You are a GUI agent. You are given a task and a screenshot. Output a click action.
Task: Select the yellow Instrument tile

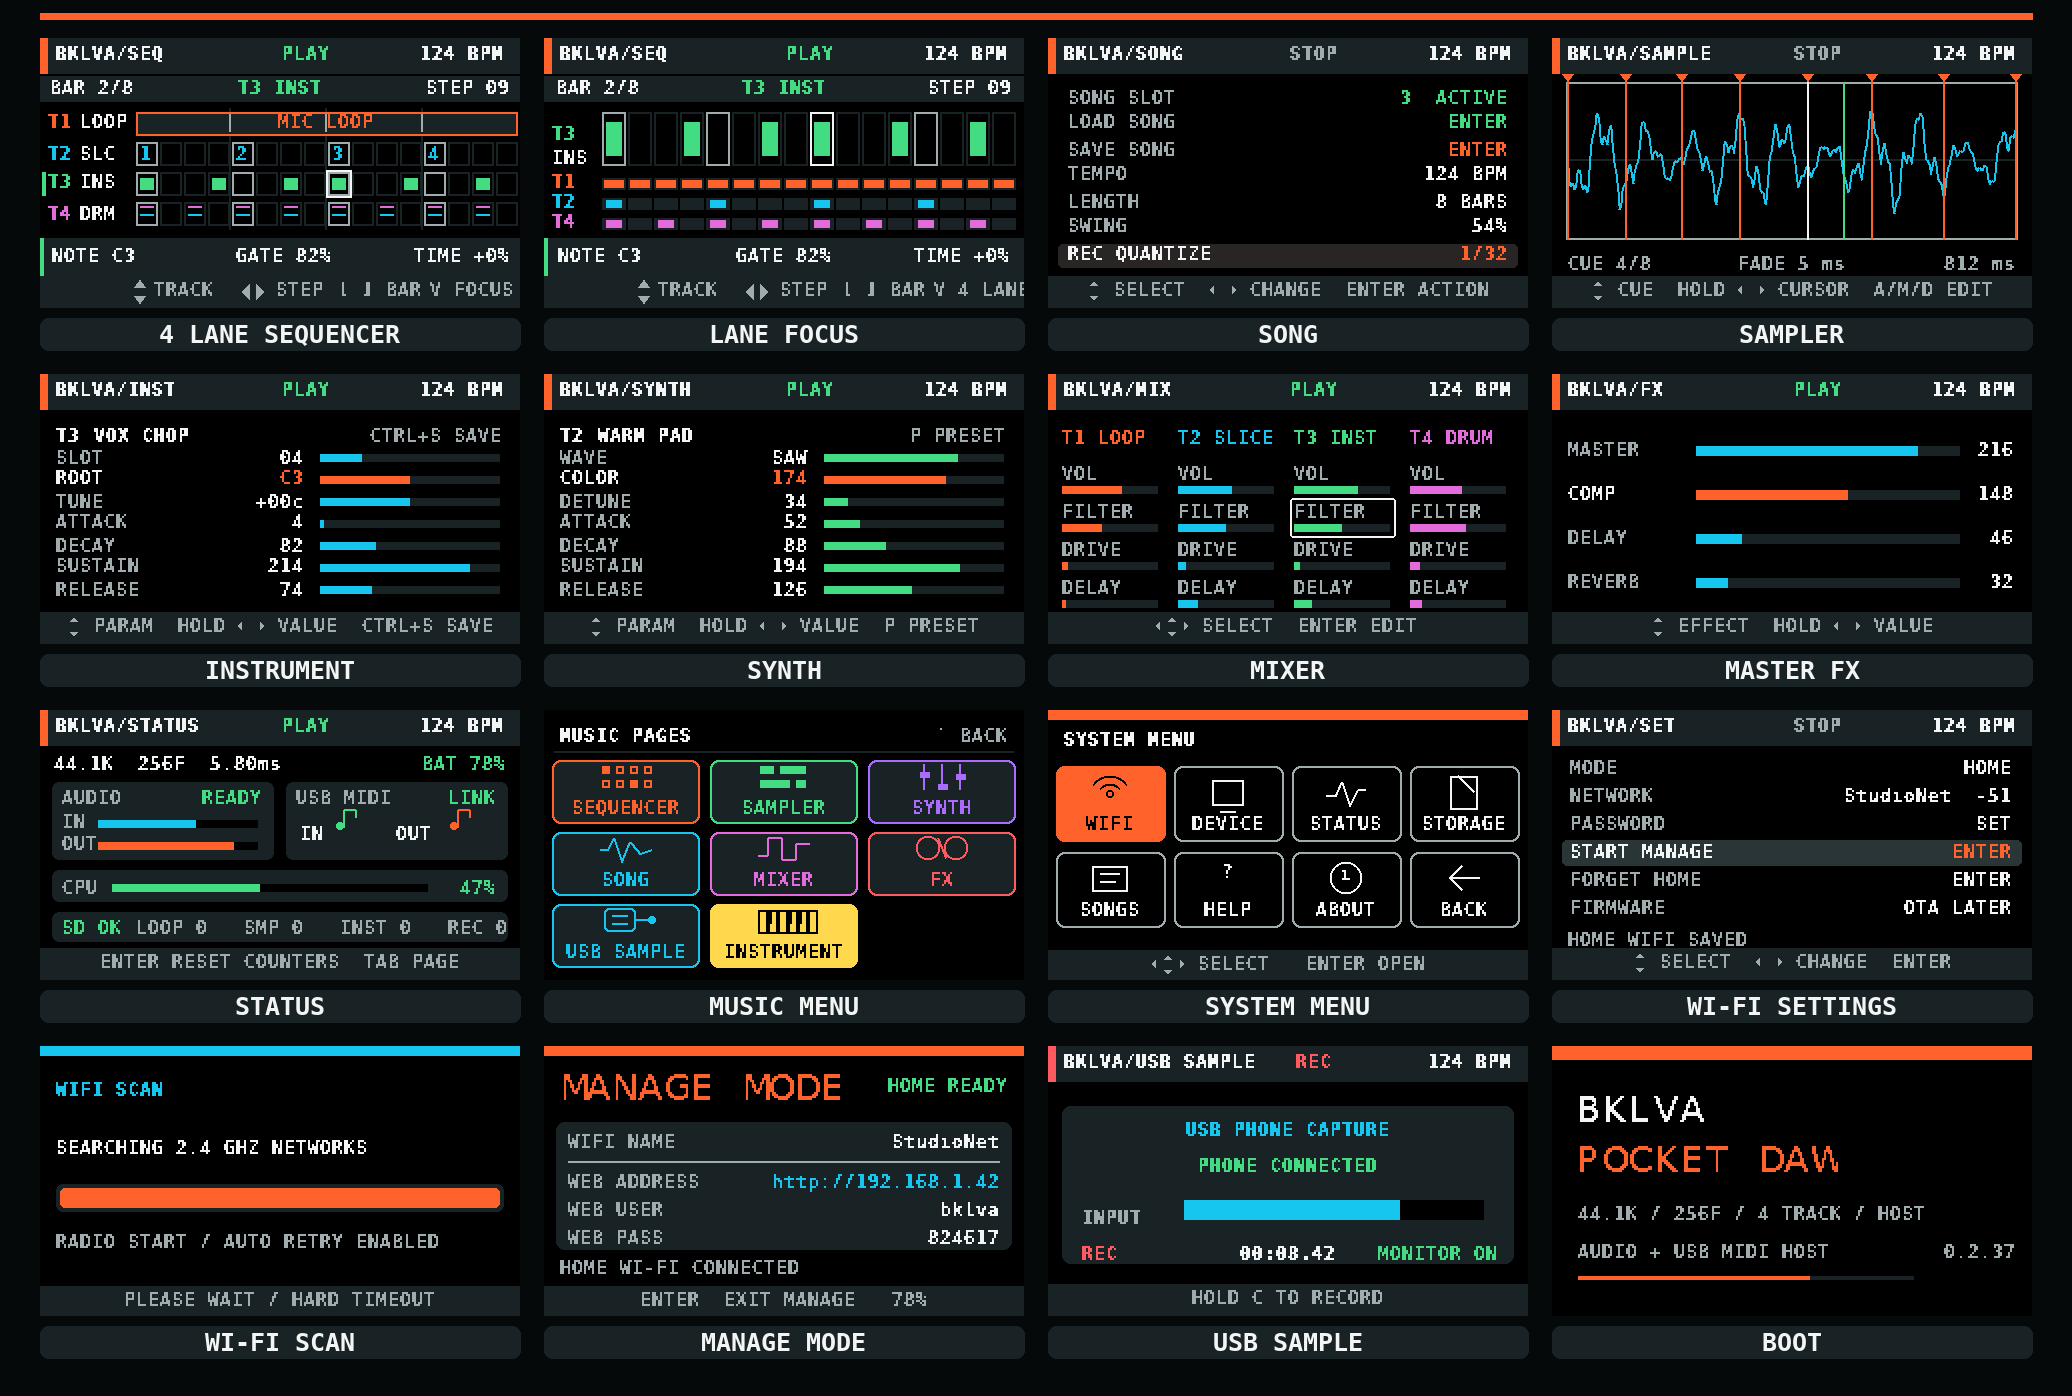(x=784, y=936)
